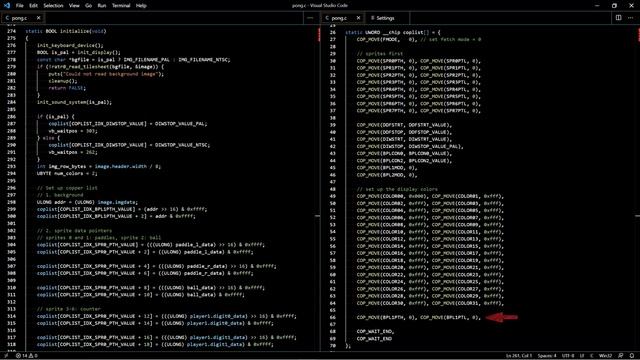
Task: Click line 284 init_sound_system(is_pal) call
Action: tap(74, 102)
